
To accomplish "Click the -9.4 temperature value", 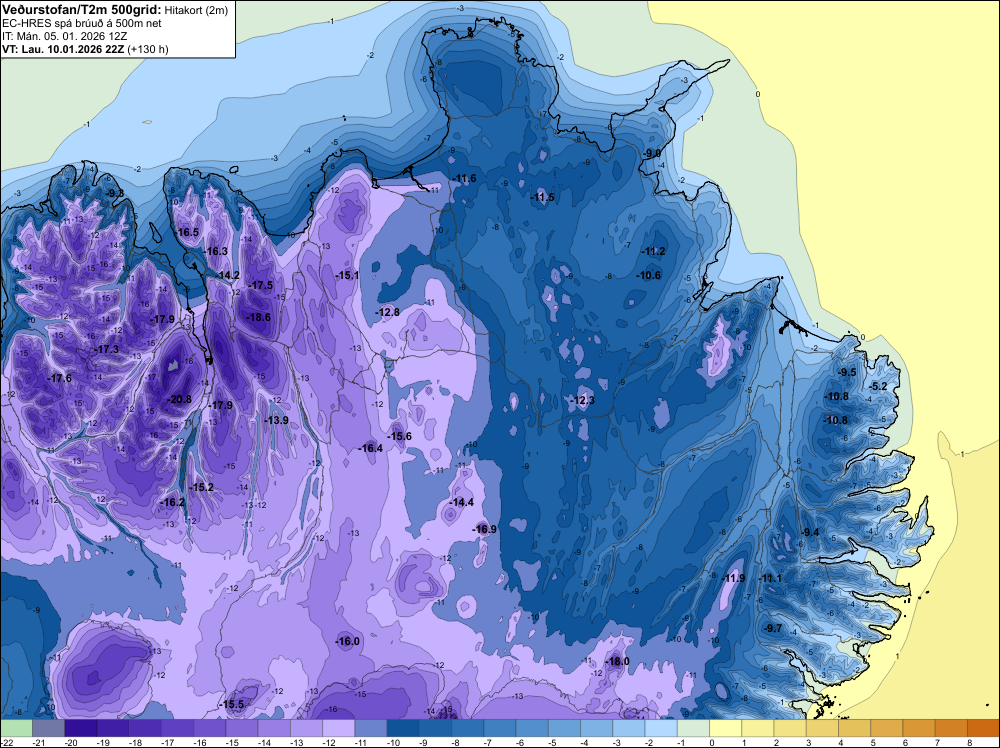I will click(810, 532).
